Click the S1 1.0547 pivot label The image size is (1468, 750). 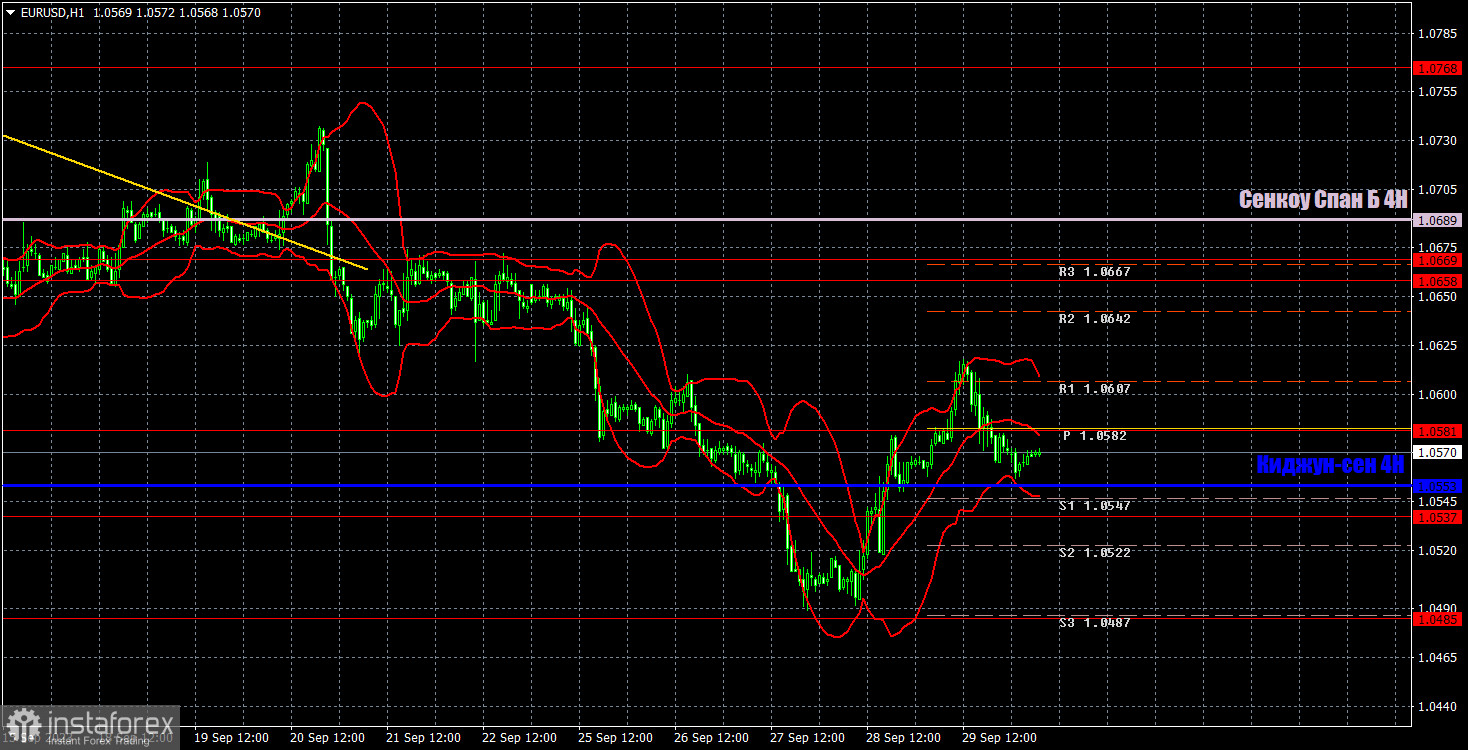(1095, 506)
